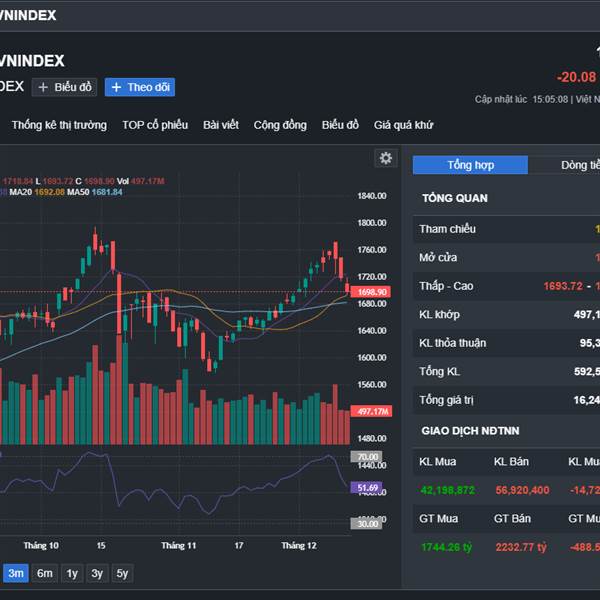Click the 497.17M volume label

click(372, 411)
